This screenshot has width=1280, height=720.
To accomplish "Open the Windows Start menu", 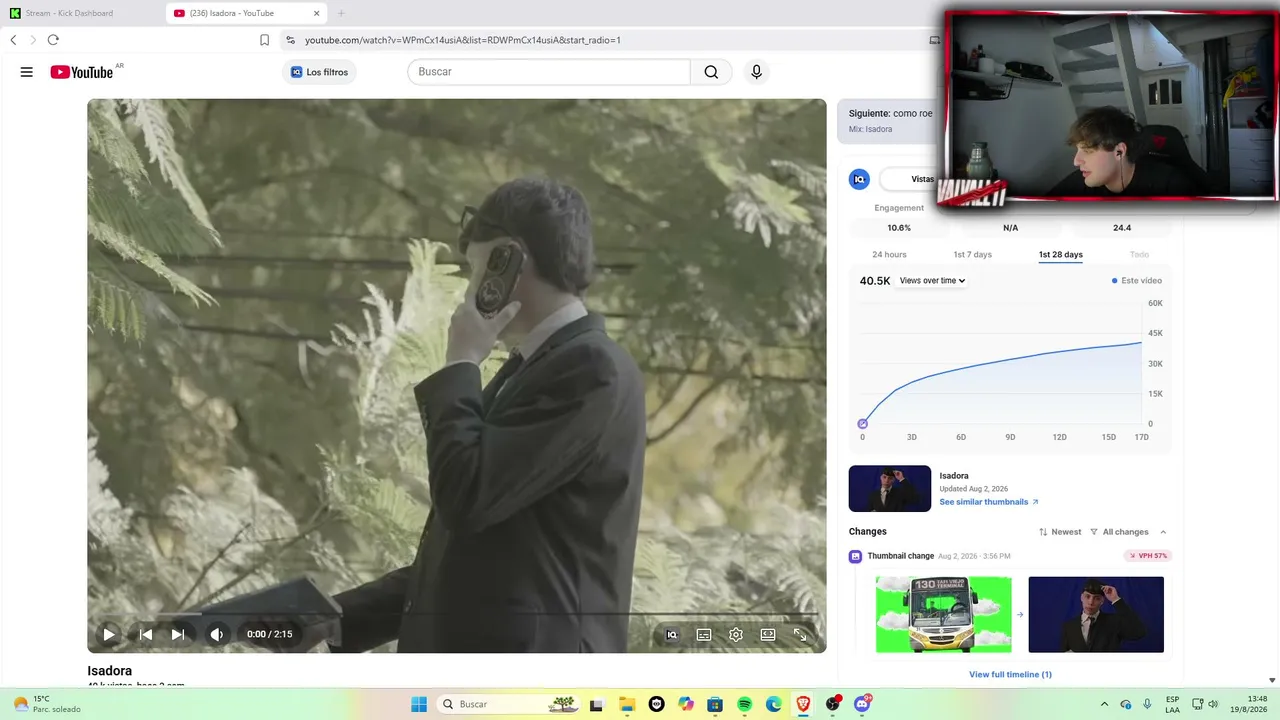I will [x=419, y=705].
